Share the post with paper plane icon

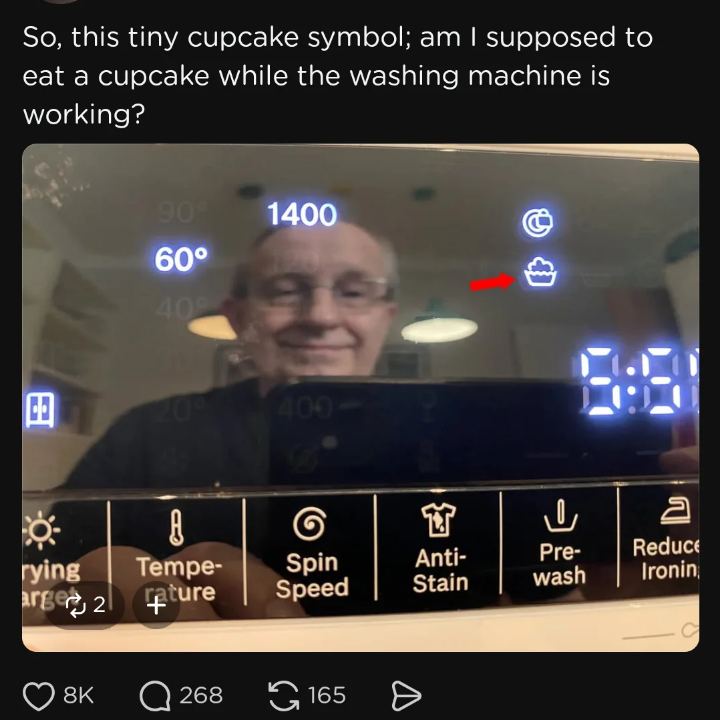tap(404, 694)
